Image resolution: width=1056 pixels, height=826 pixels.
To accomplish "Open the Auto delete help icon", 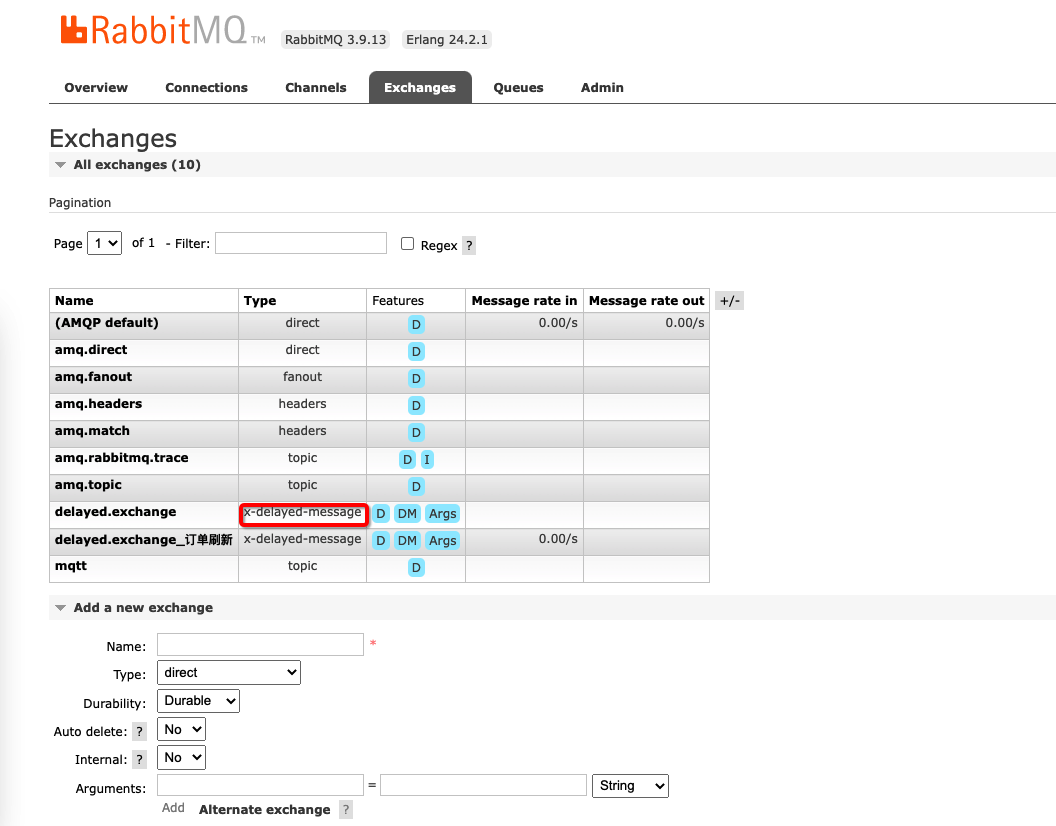I will tap(139, 732).
